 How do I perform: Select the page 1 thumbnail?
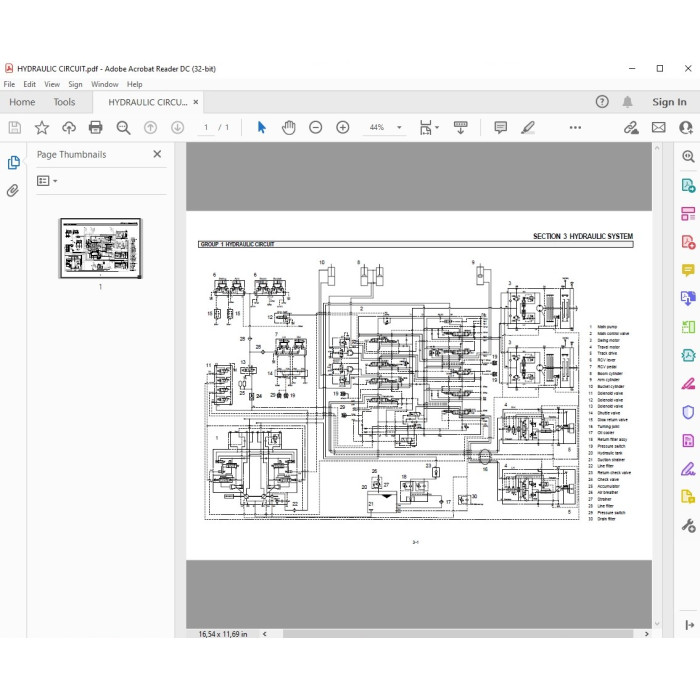[100, 248]
